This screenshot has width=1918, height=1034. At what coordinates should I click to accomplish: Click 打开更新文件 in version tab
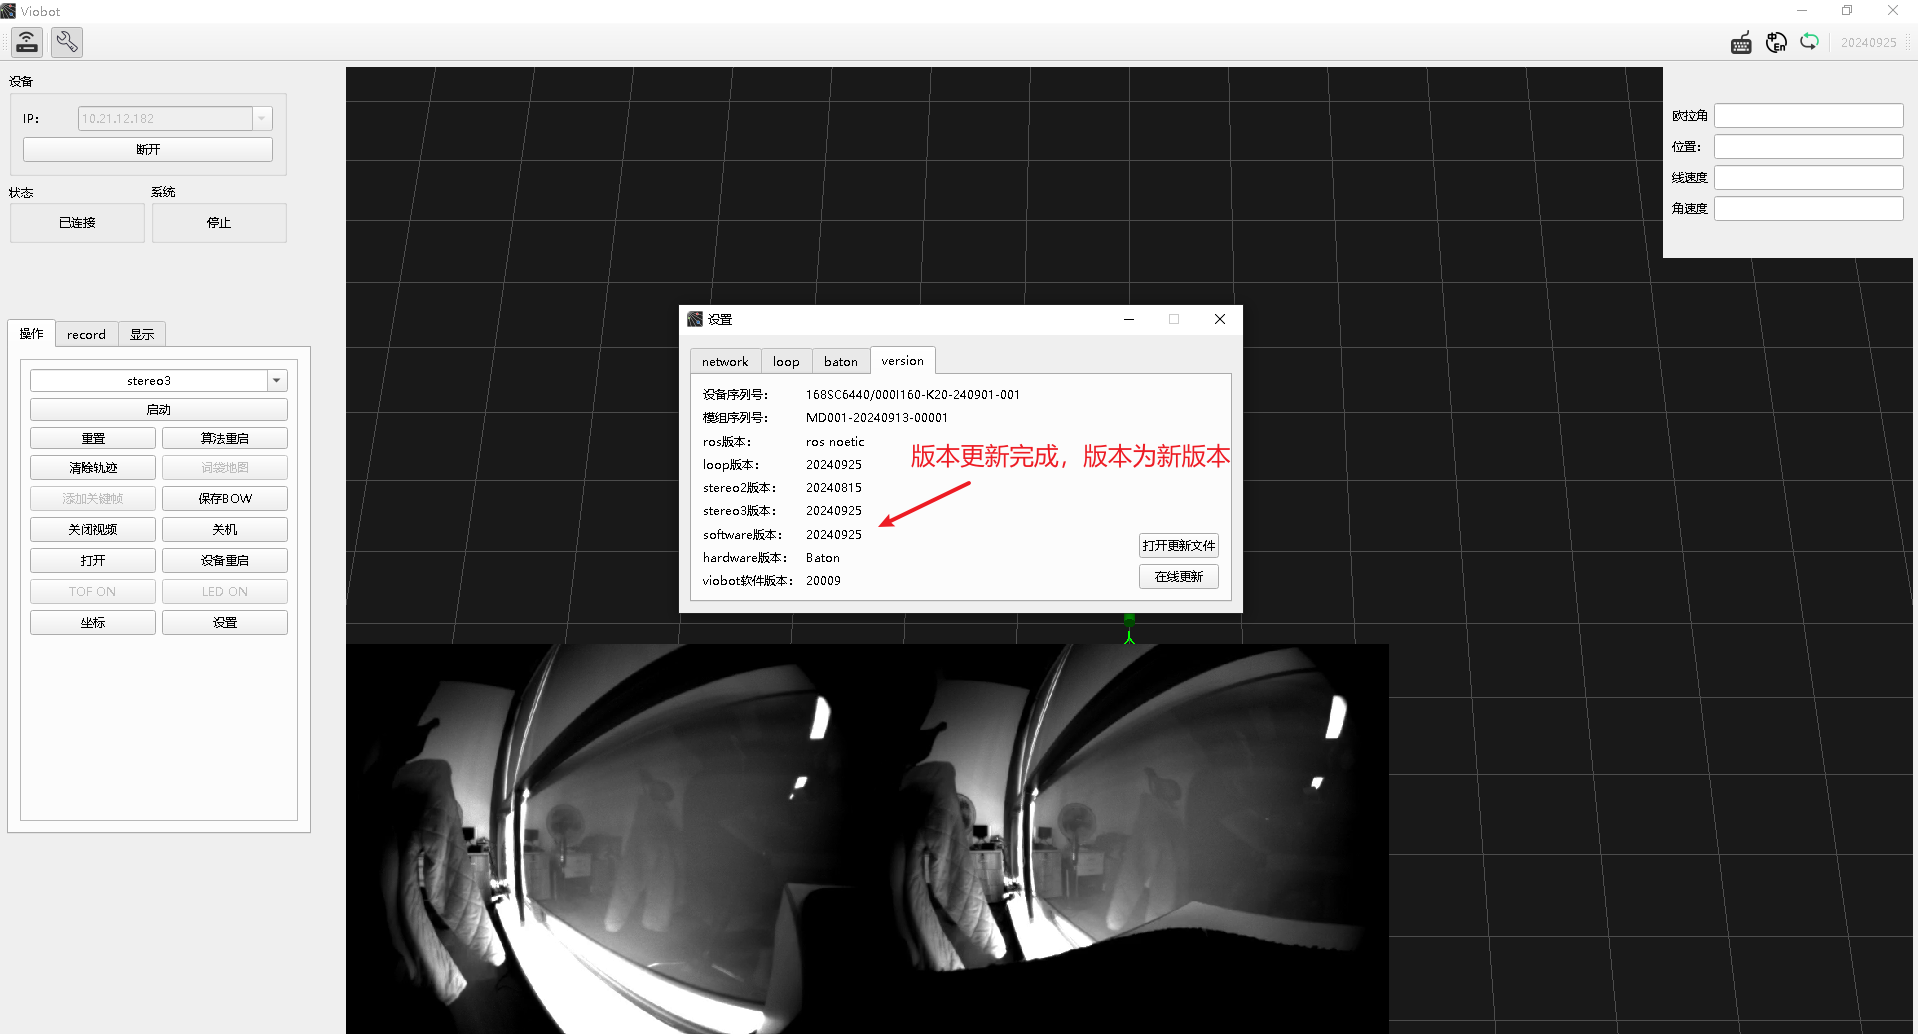tap(1179, 546)
